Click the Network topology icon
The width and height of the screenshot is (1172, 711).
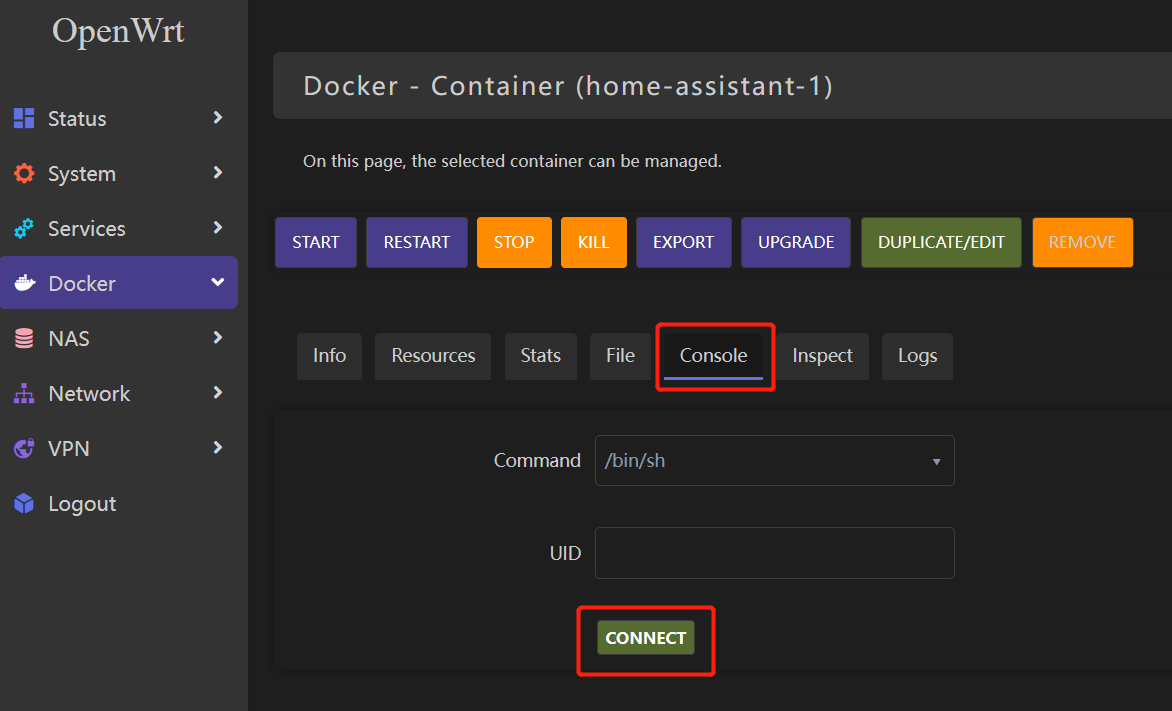[24, 394]
